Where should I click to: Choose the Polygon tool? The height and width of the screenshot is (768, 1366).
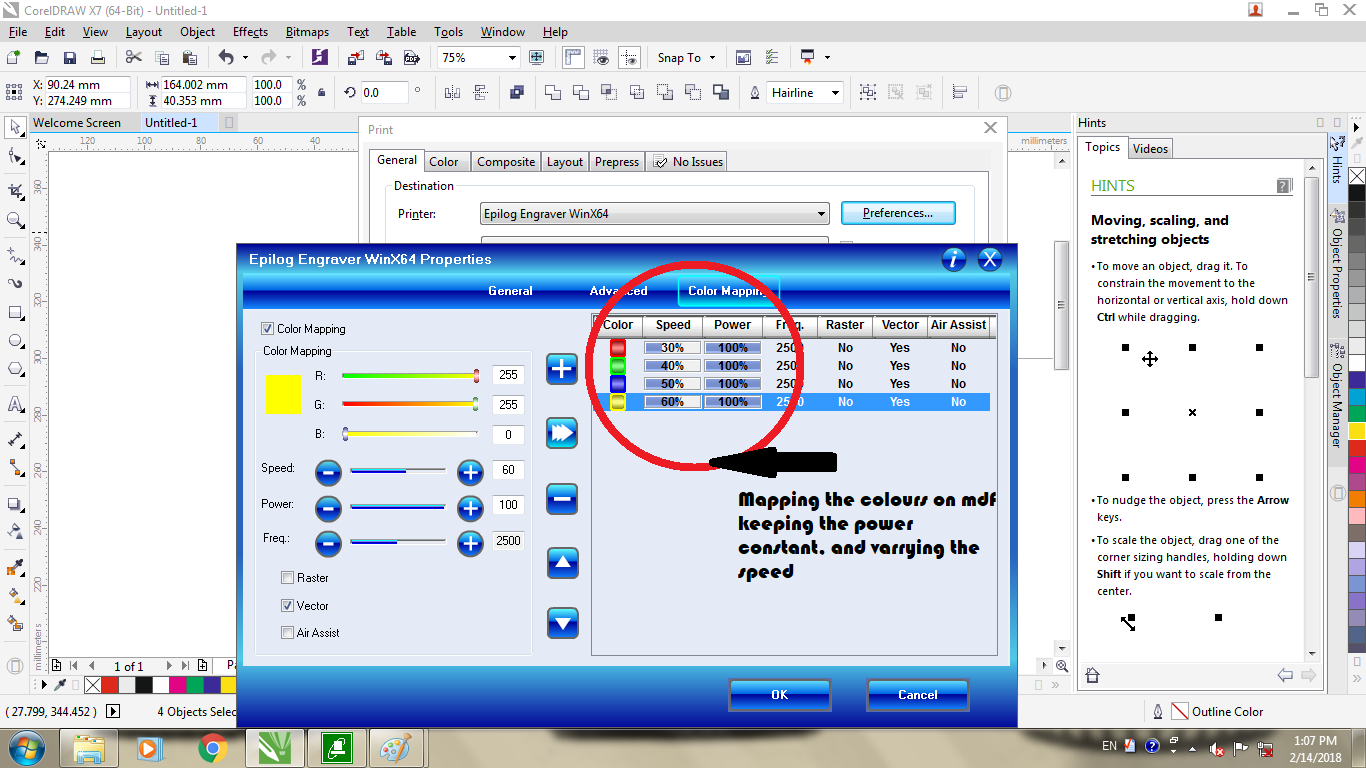click(15, 369)
